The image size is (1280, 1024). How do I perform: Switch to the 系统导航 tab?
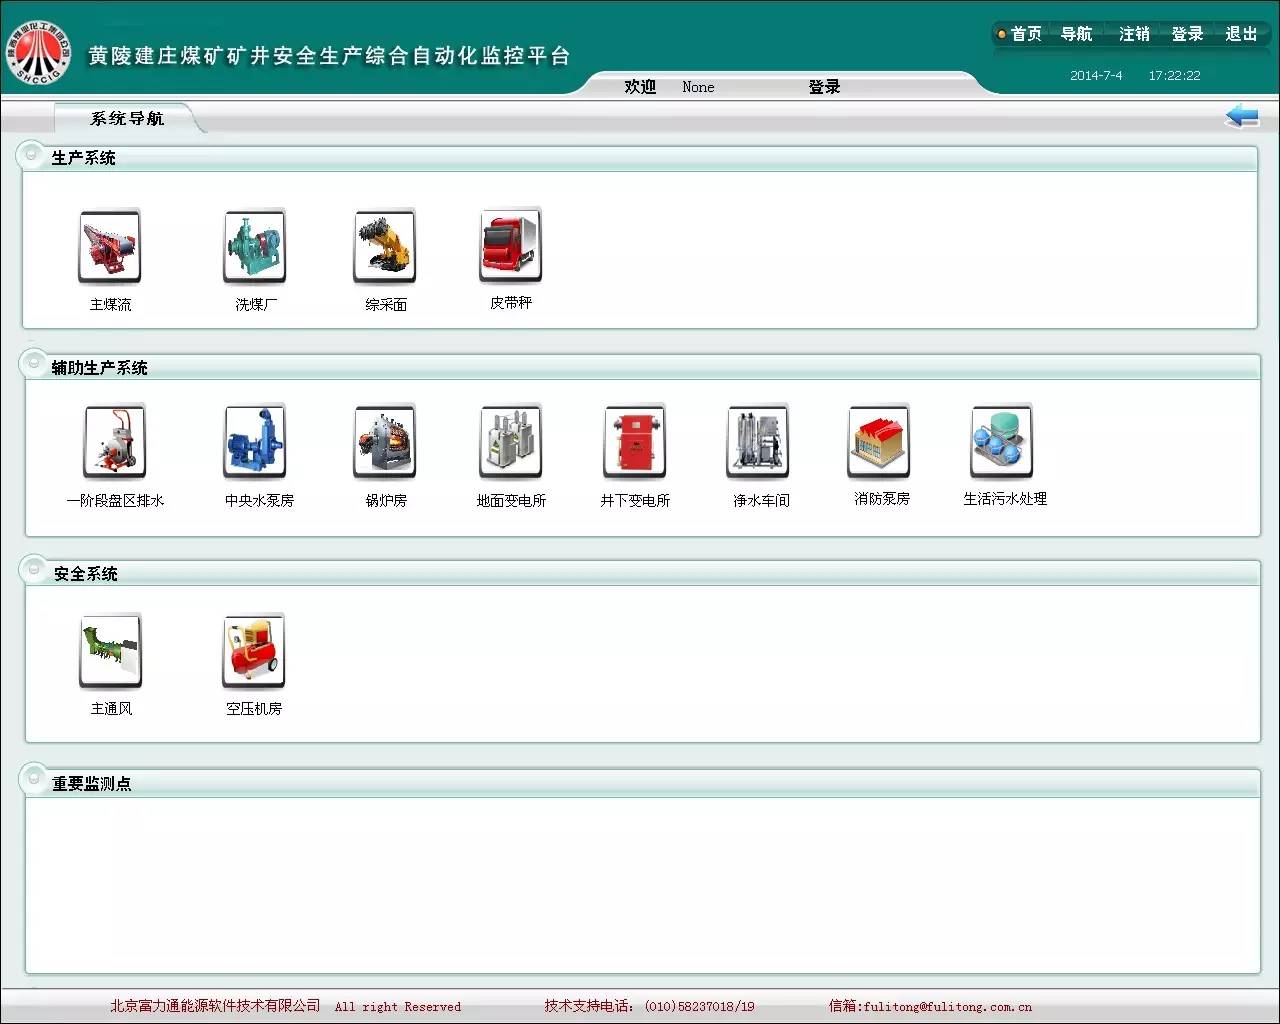point(127,119)
